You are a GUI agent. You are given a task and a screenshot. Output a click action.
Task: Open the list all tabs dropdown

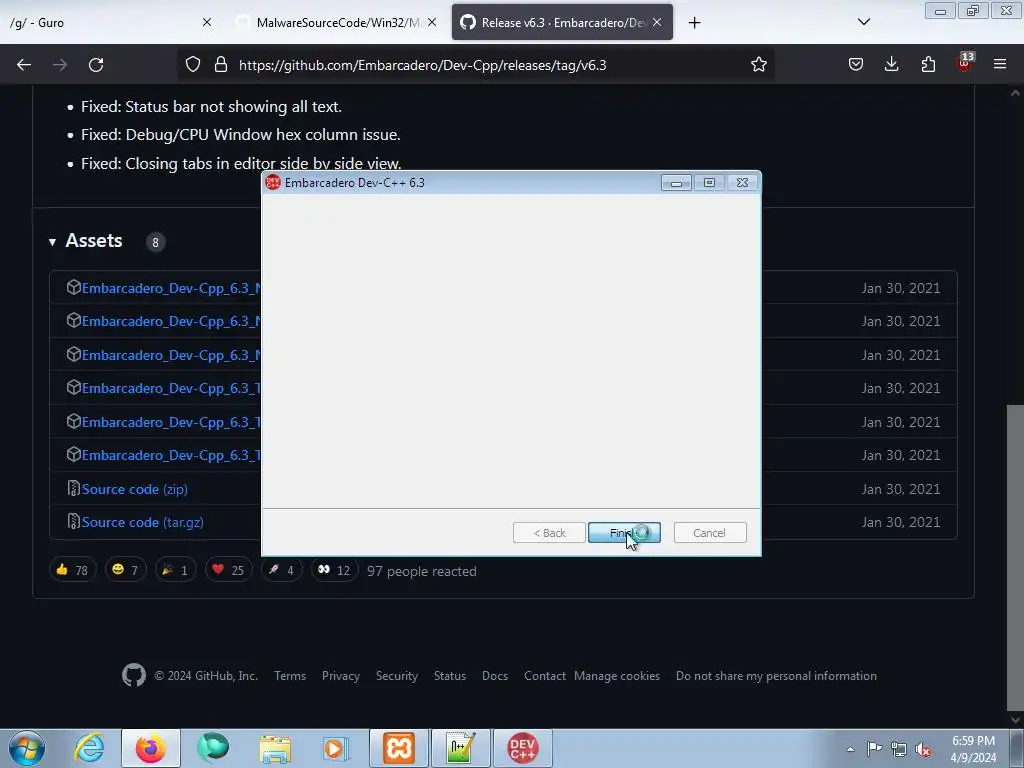click(863, 23)
